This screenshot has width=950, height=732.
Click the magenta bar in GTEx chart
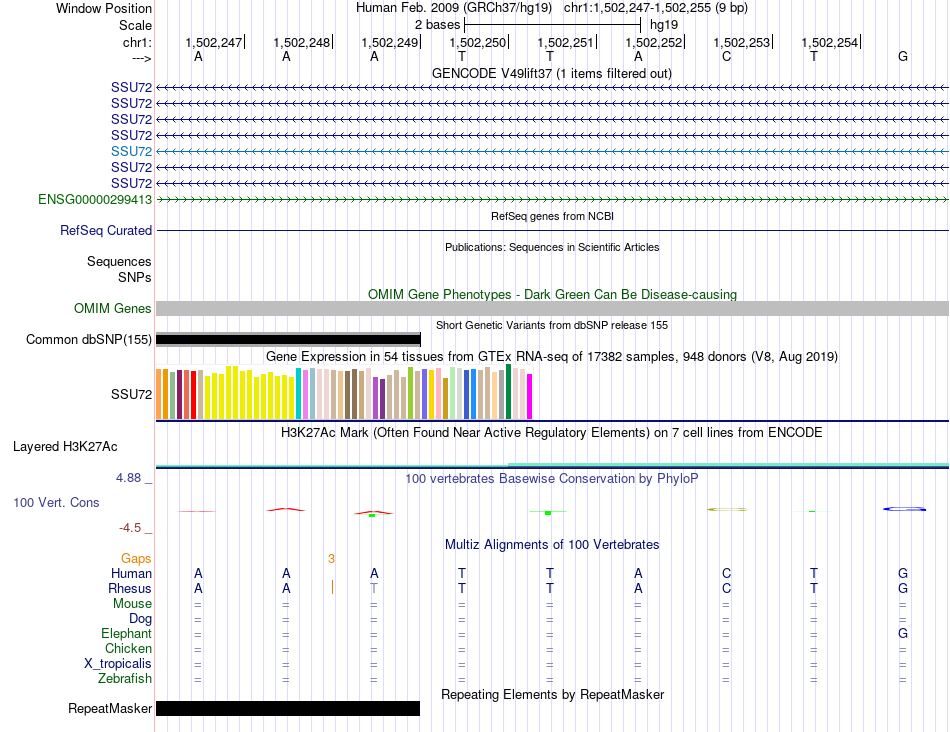point(530,396)
